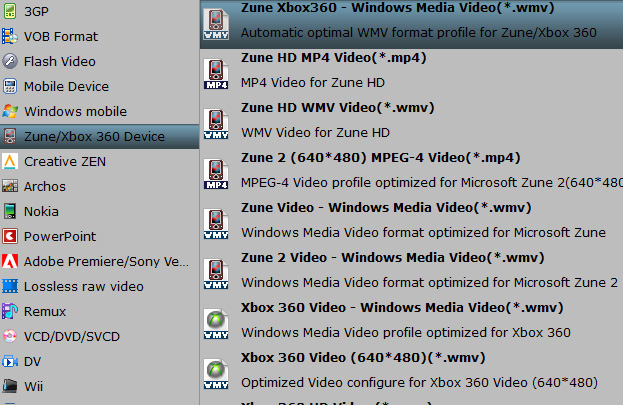
Task: Click 'Windows Media Video profile optimized for Xbox 360'
Action: [406, 333]
